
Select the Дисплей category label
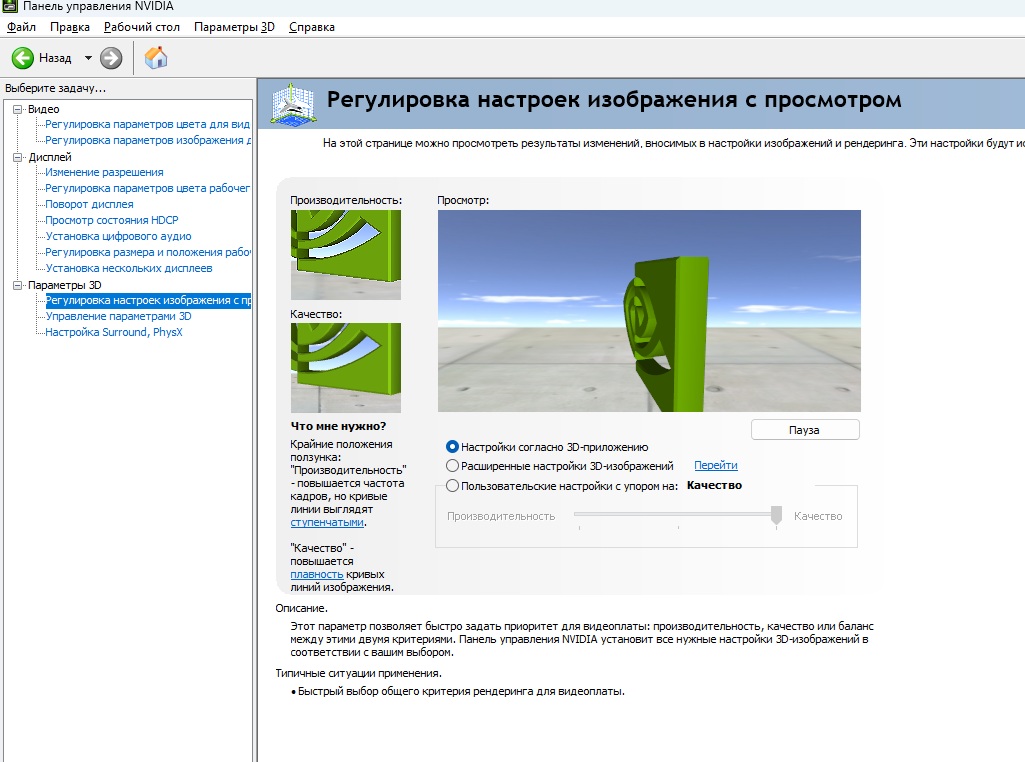pyautogui.click(x=50, y=157)
